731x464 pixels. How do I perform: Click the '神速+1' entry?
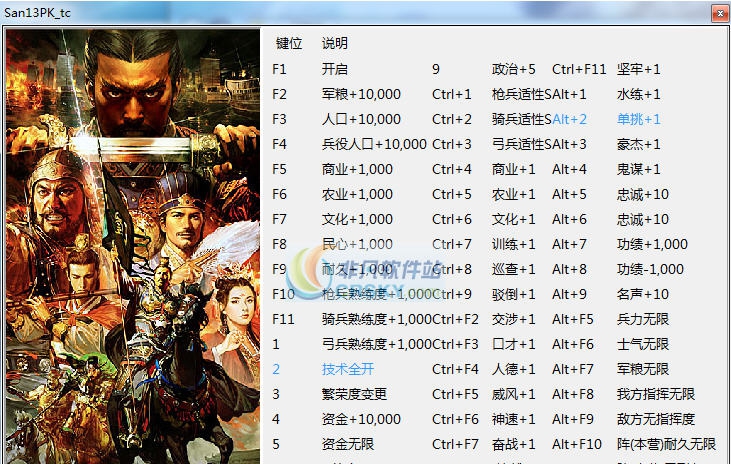[x=513, y=419]
